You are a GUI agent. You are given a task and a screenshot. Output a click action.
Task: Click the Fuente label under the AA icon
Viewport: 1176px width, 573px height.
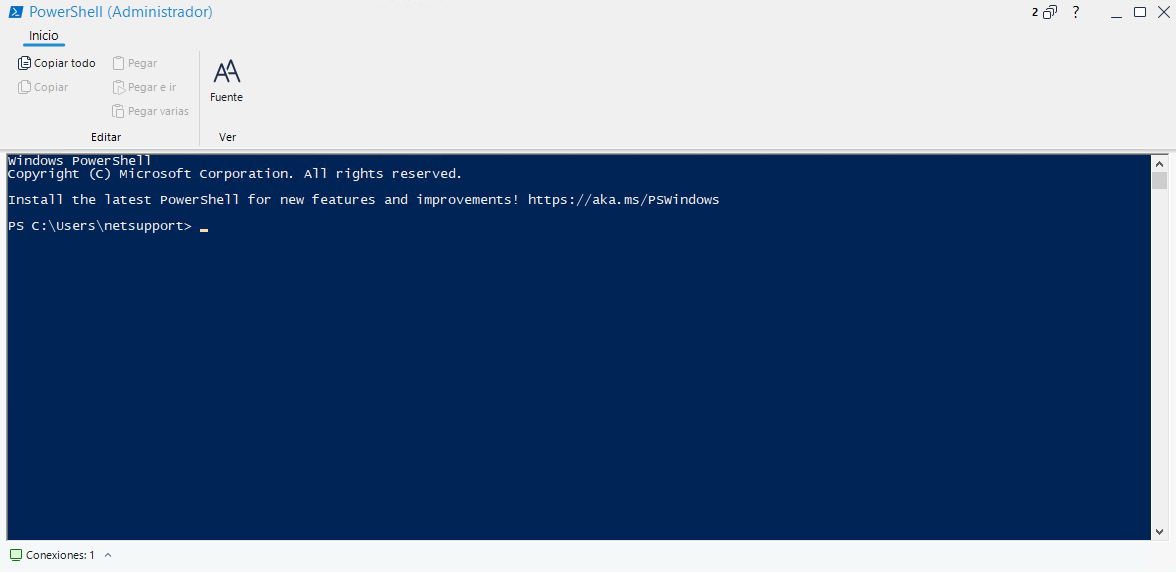pyautogui.click(x=226, y=98)
